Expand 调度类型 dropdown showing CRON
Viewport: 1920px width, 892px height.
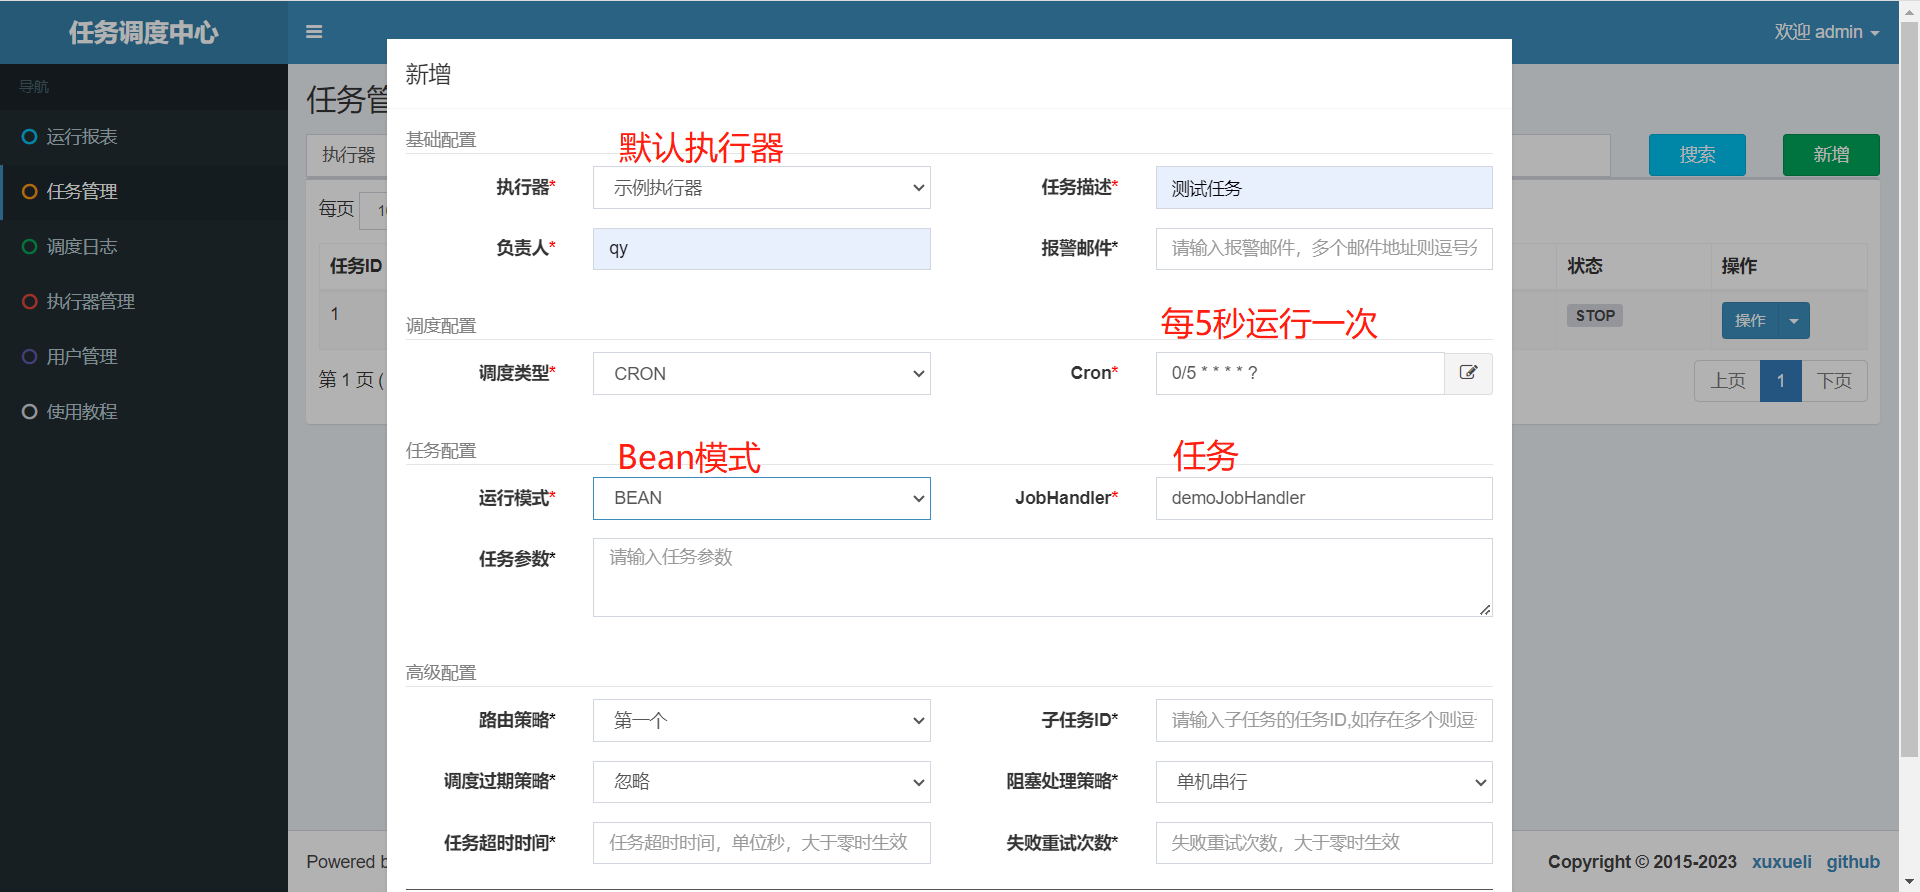[762, 373]
